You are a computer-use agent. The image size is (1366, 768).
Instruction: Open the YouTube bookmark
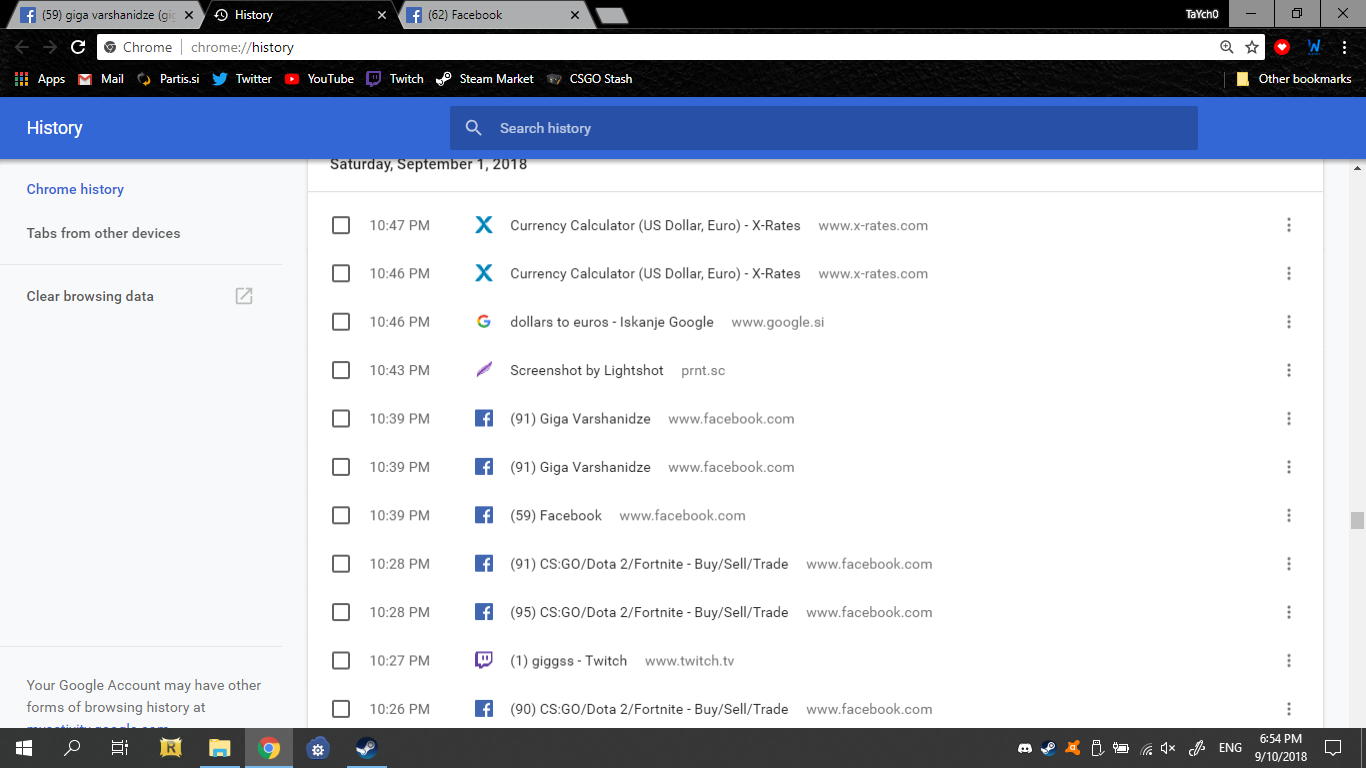tap(319, 79)
